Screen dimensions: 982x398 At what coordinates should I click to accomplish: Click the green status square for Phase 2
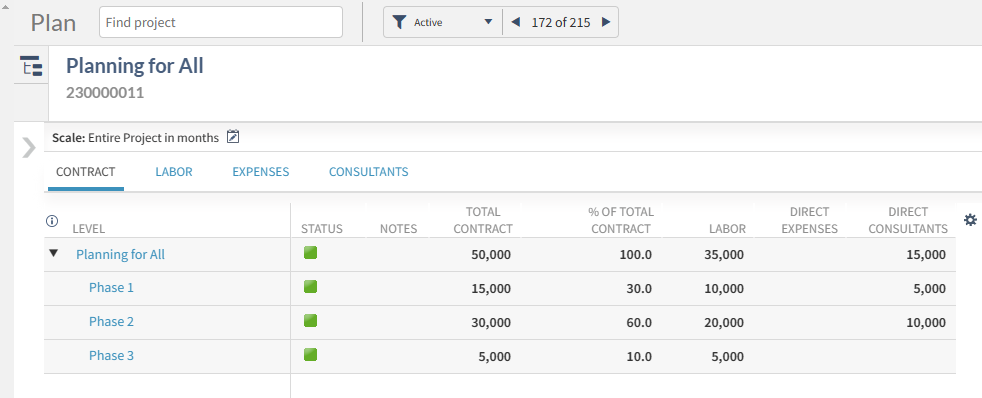(x=311, y=321)
